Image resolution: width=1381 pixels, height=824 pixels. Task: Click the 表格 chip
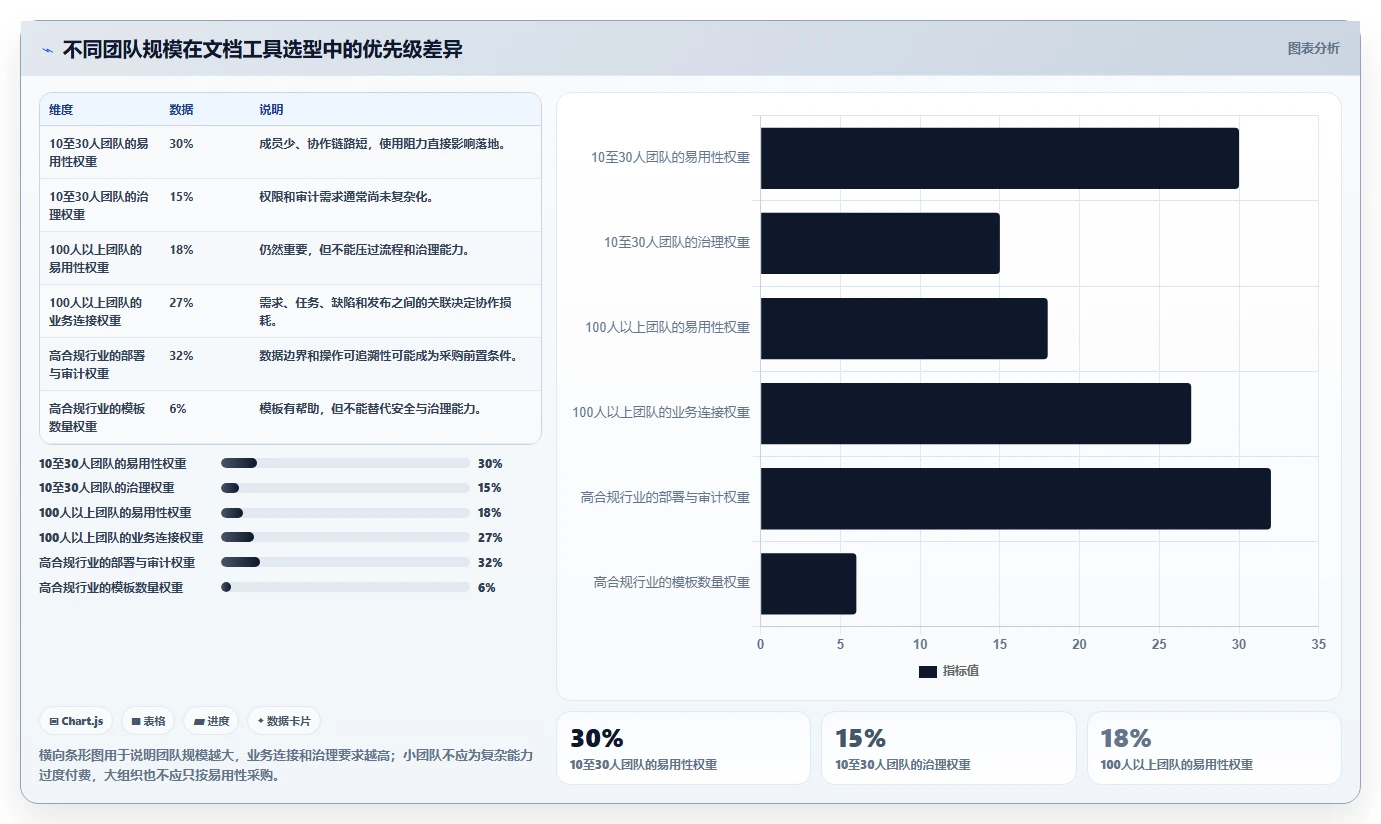coord(148,721)
